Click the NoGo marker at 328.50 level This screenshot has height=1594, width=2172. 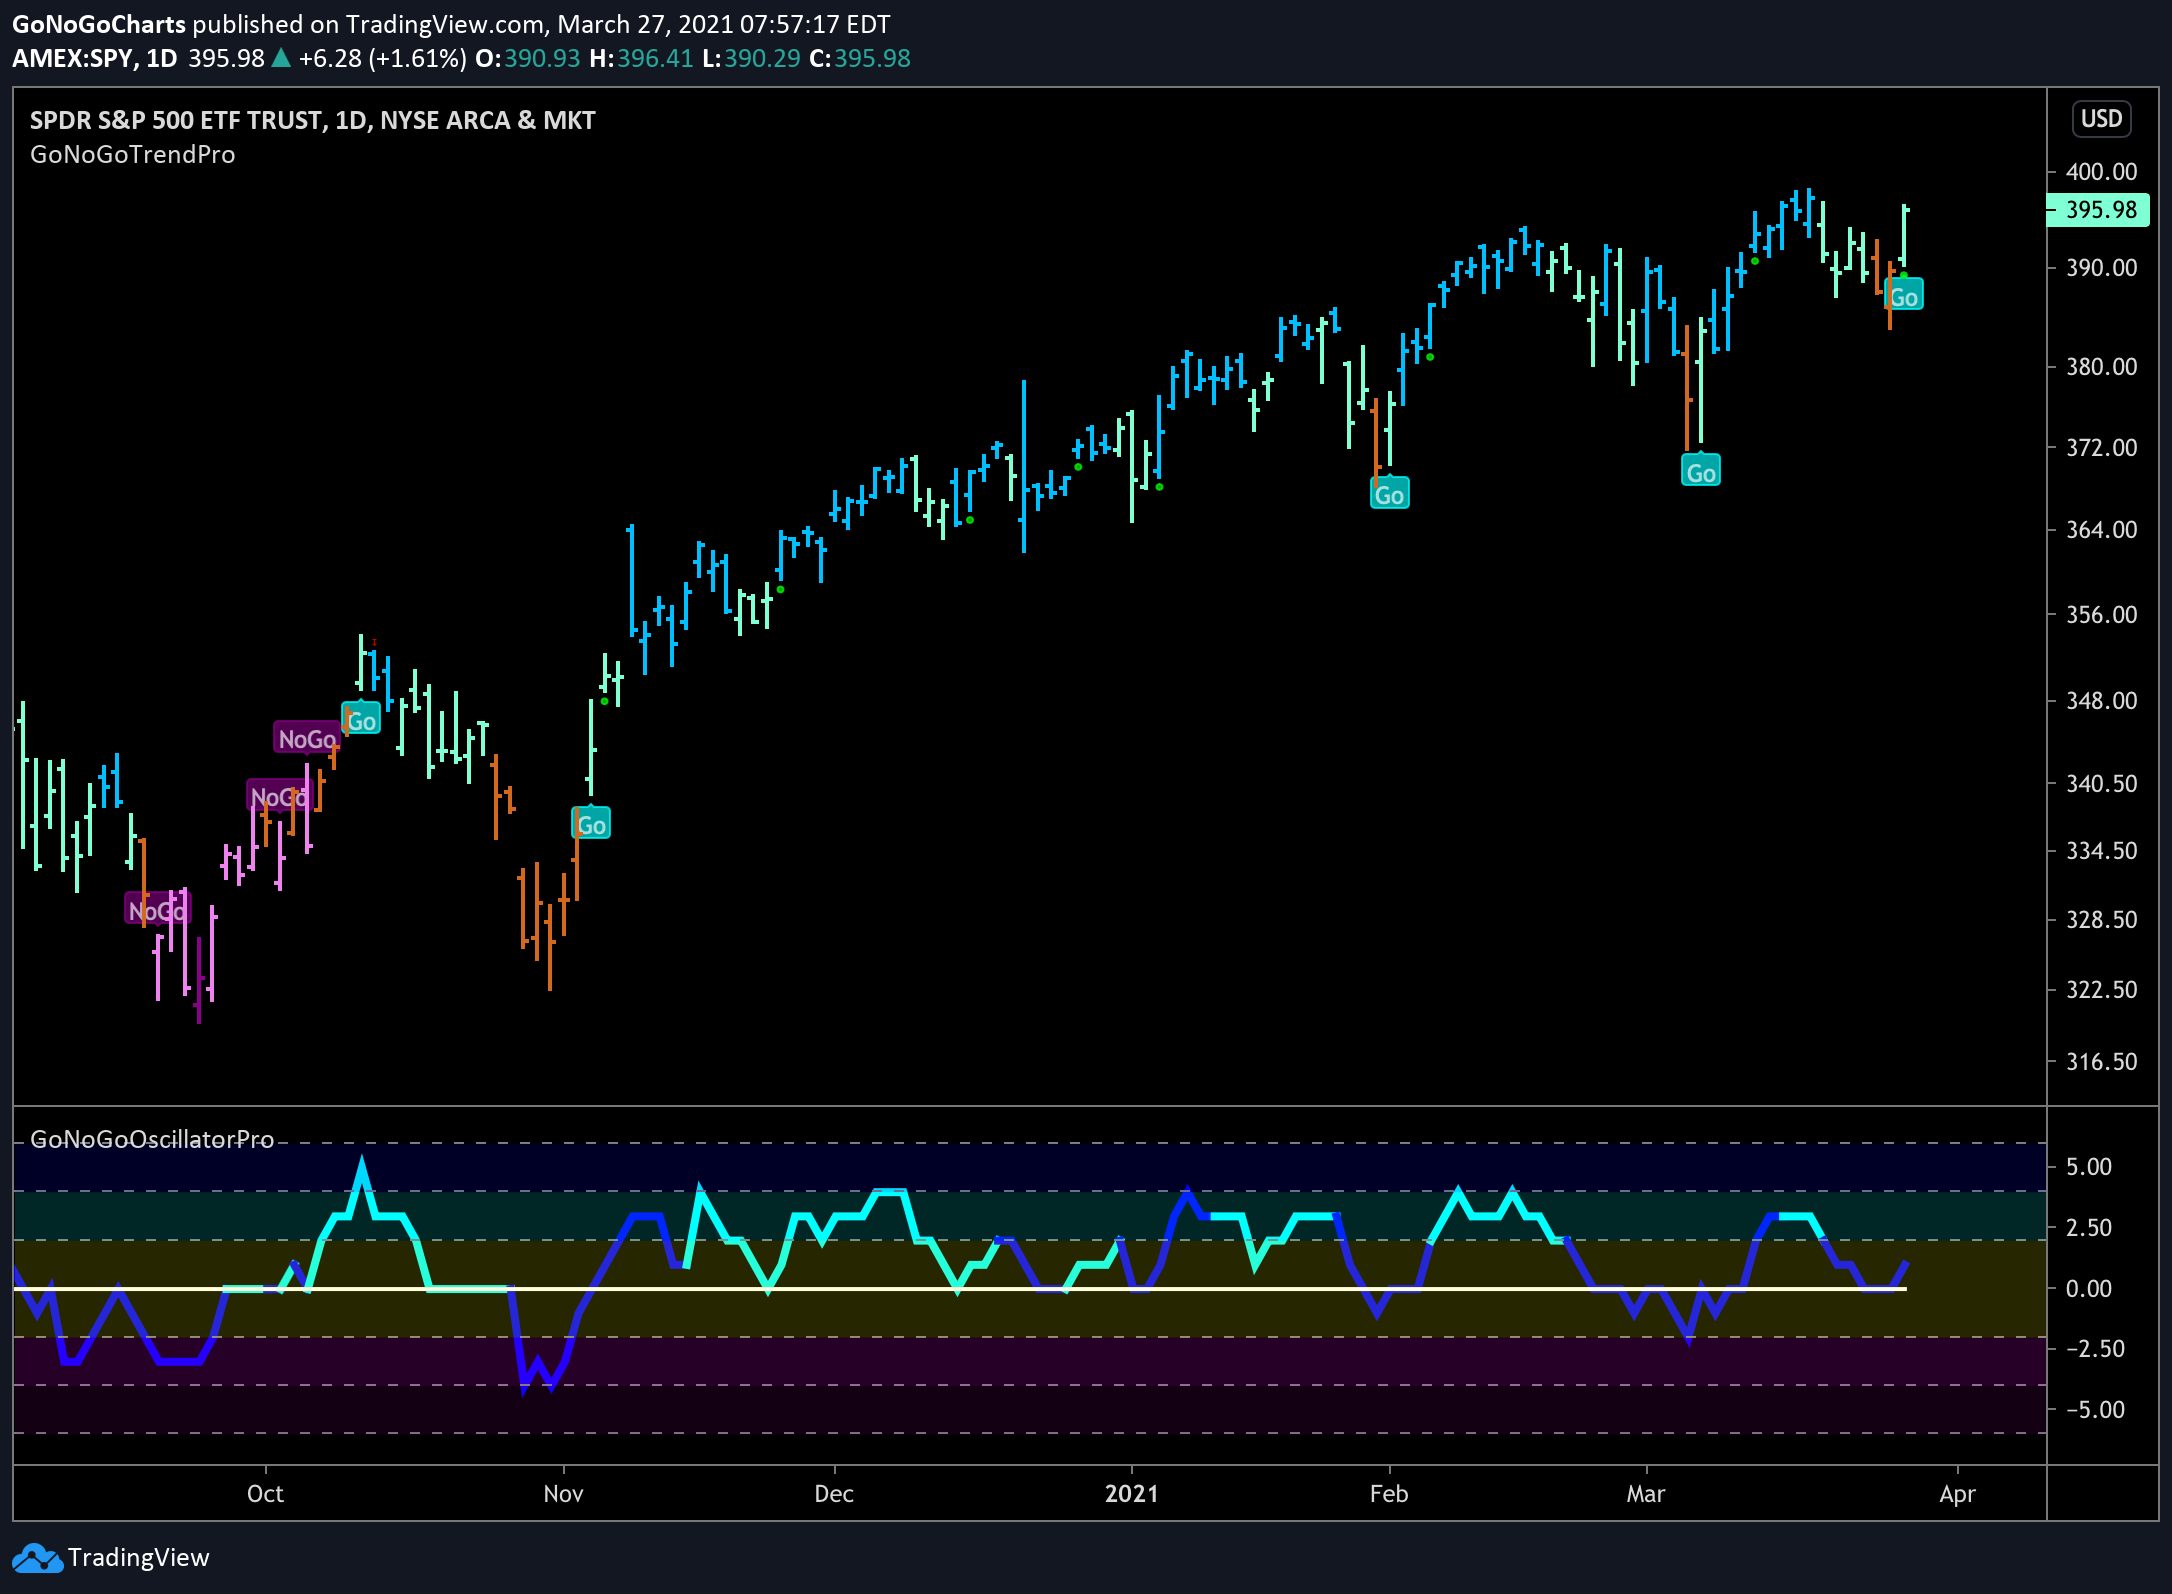coord(157,910)
